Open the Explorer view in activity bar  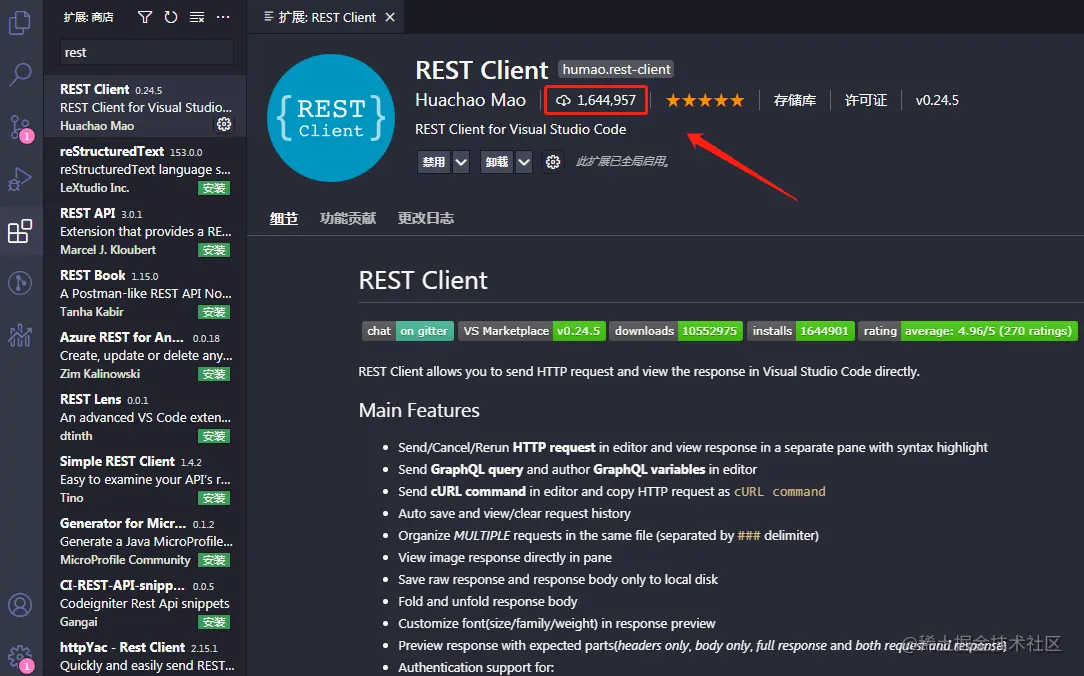20,22
